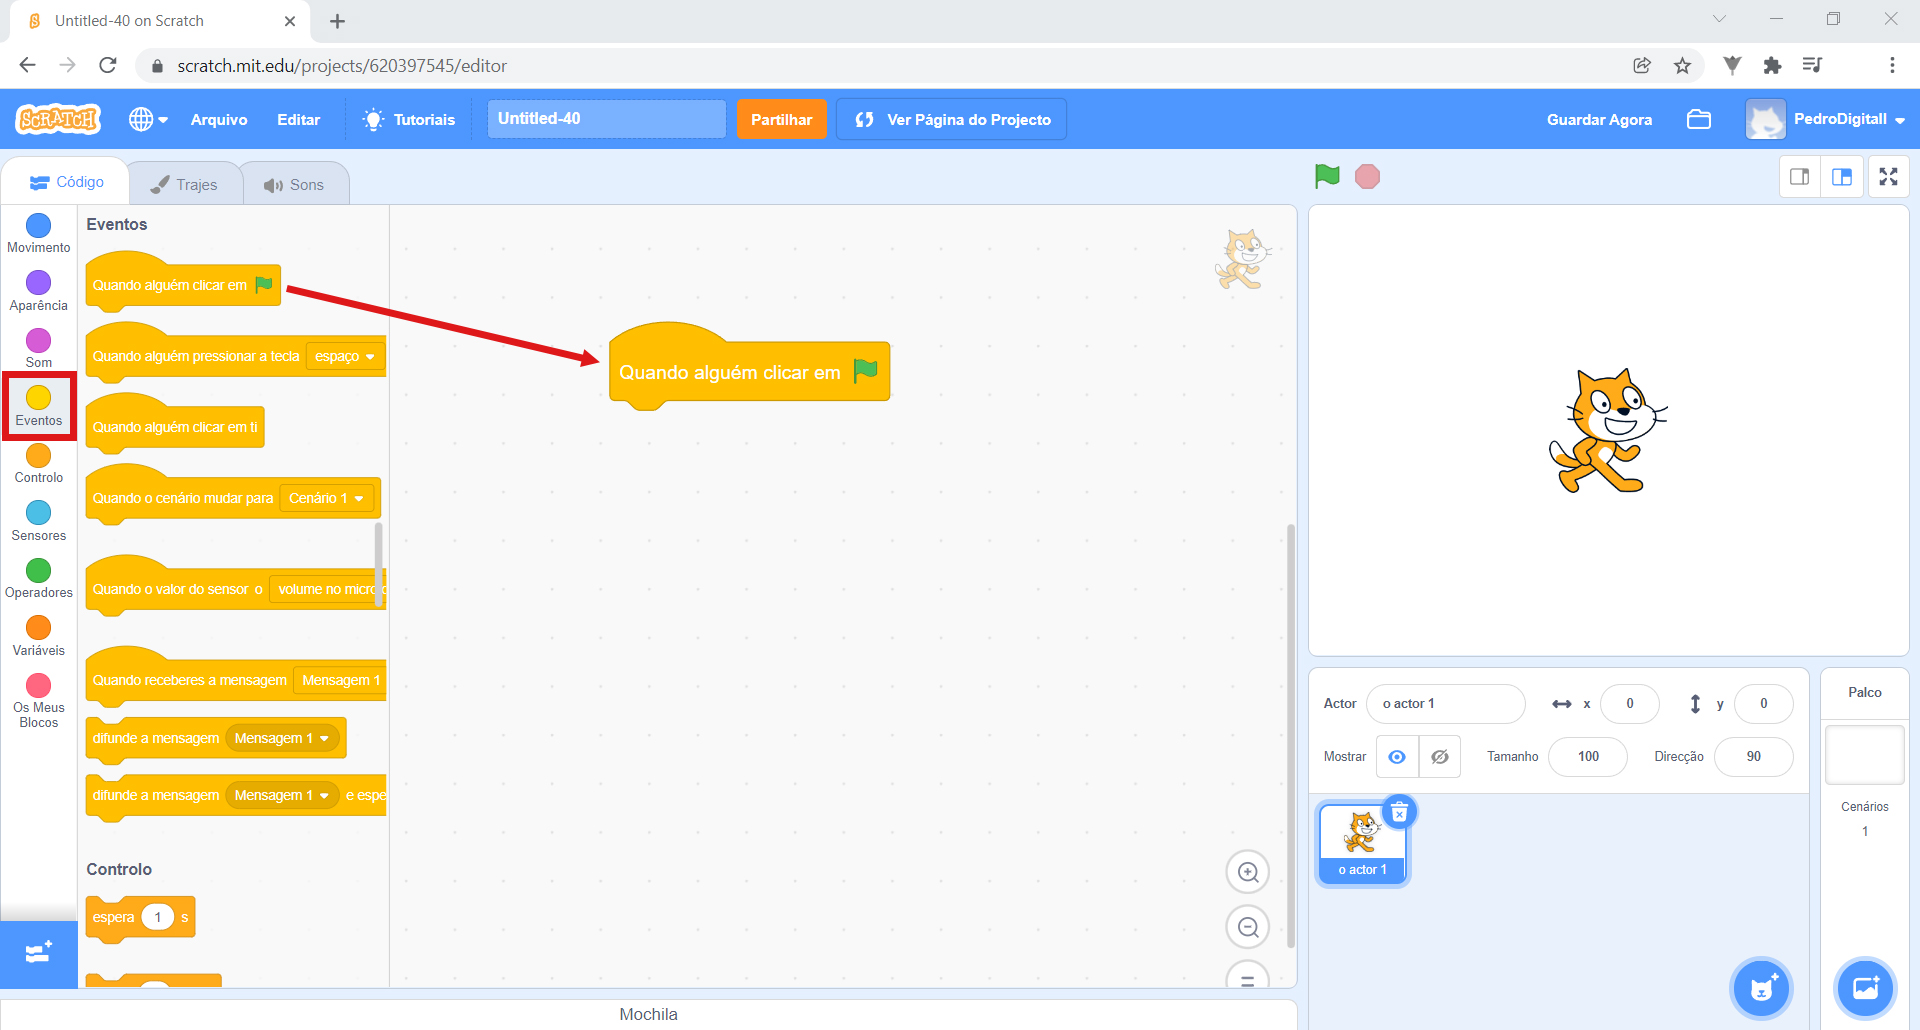Click the Partilhar button
Screen dimensions: 1920x1030
(782, 119)
